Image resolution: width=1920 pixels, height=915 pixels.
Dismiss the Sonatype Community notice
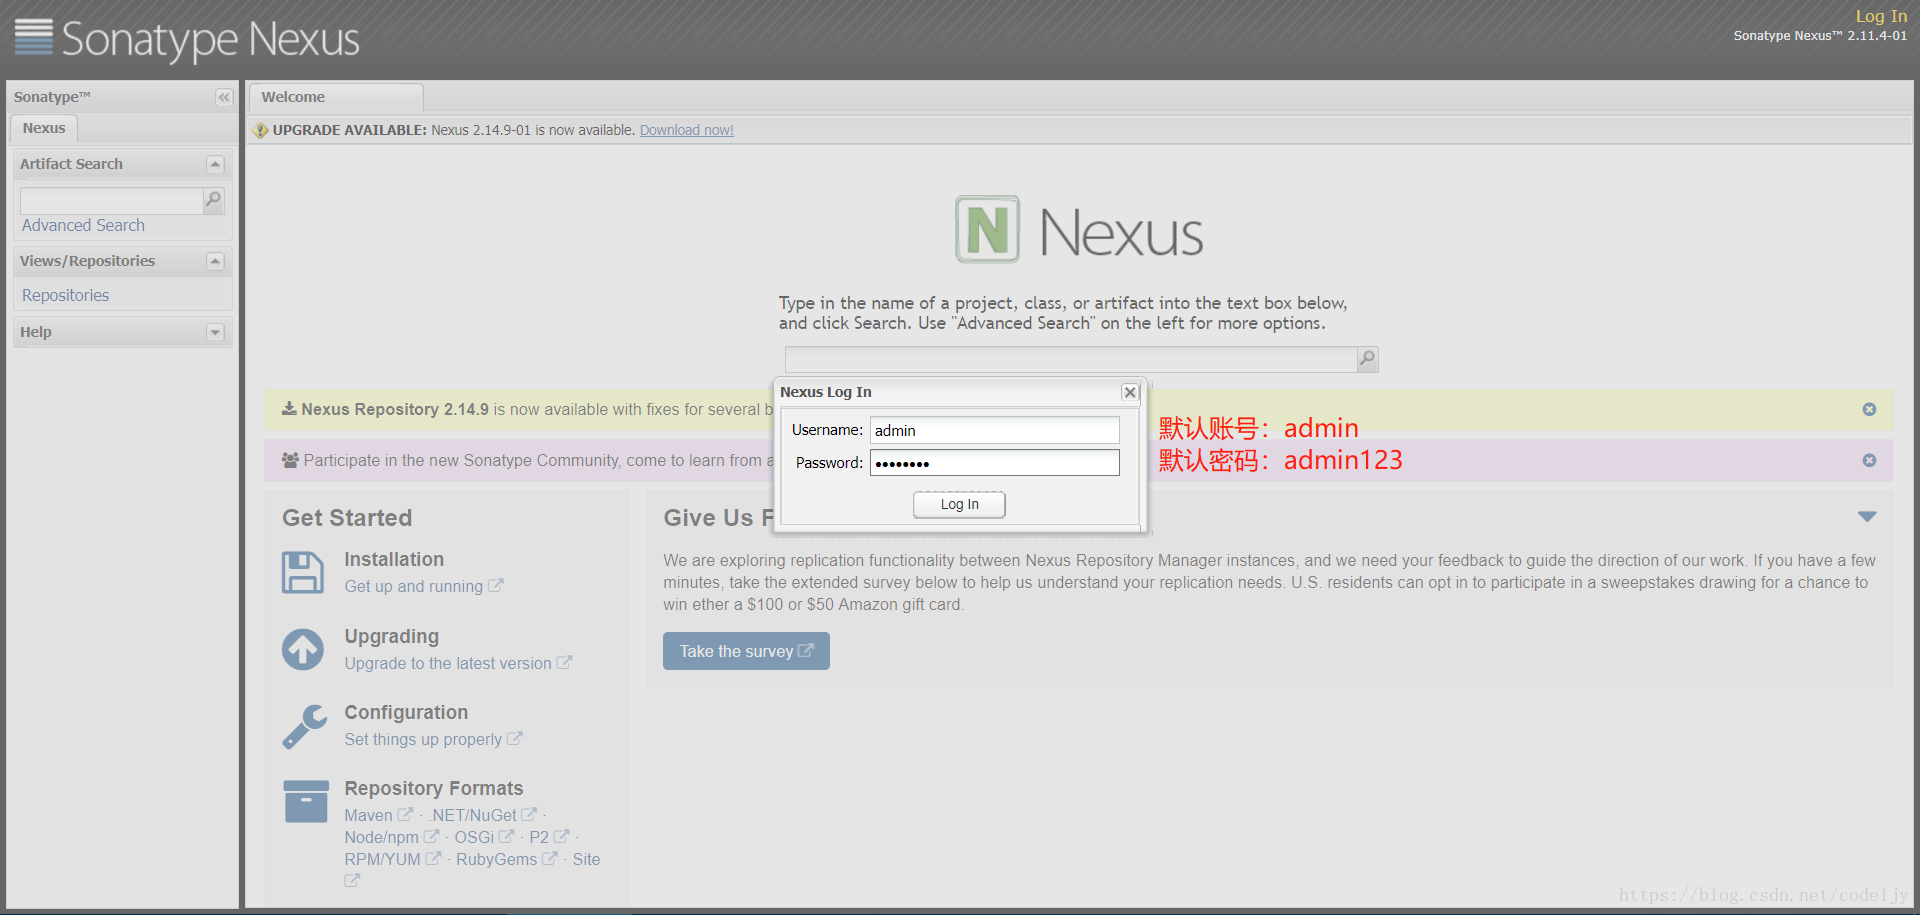click(1869, 460)
